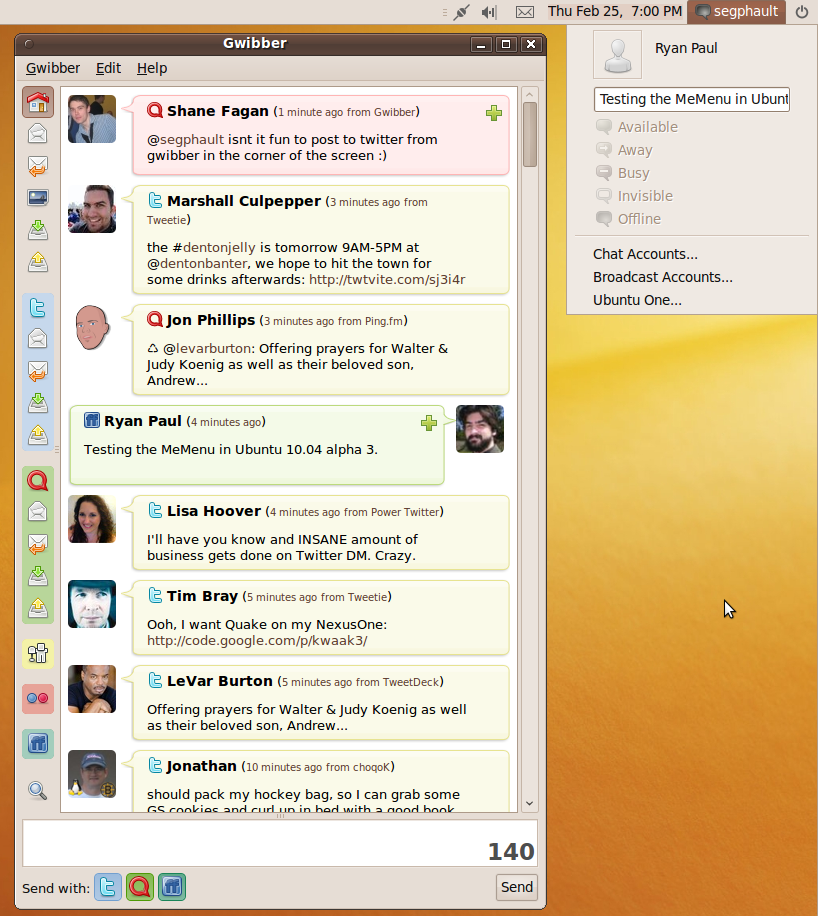The width and height of the screenshot is (818, 916).
Task: Select the Facebook account icon in sidebar
Action: point(38,744)
